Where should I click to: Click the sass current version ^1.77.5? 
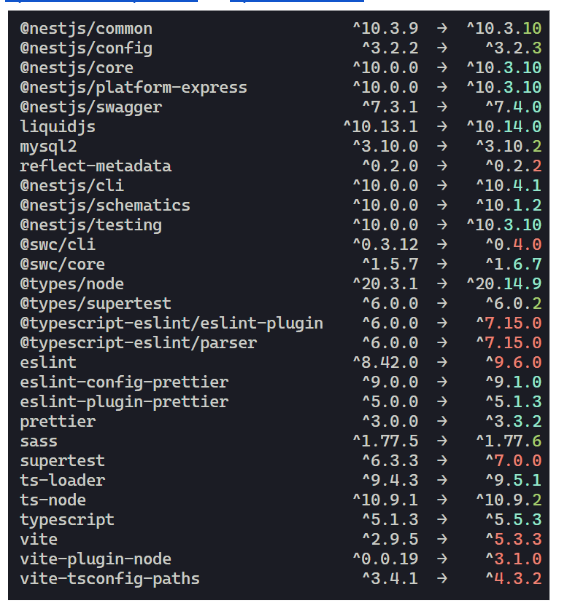point(385,441)
